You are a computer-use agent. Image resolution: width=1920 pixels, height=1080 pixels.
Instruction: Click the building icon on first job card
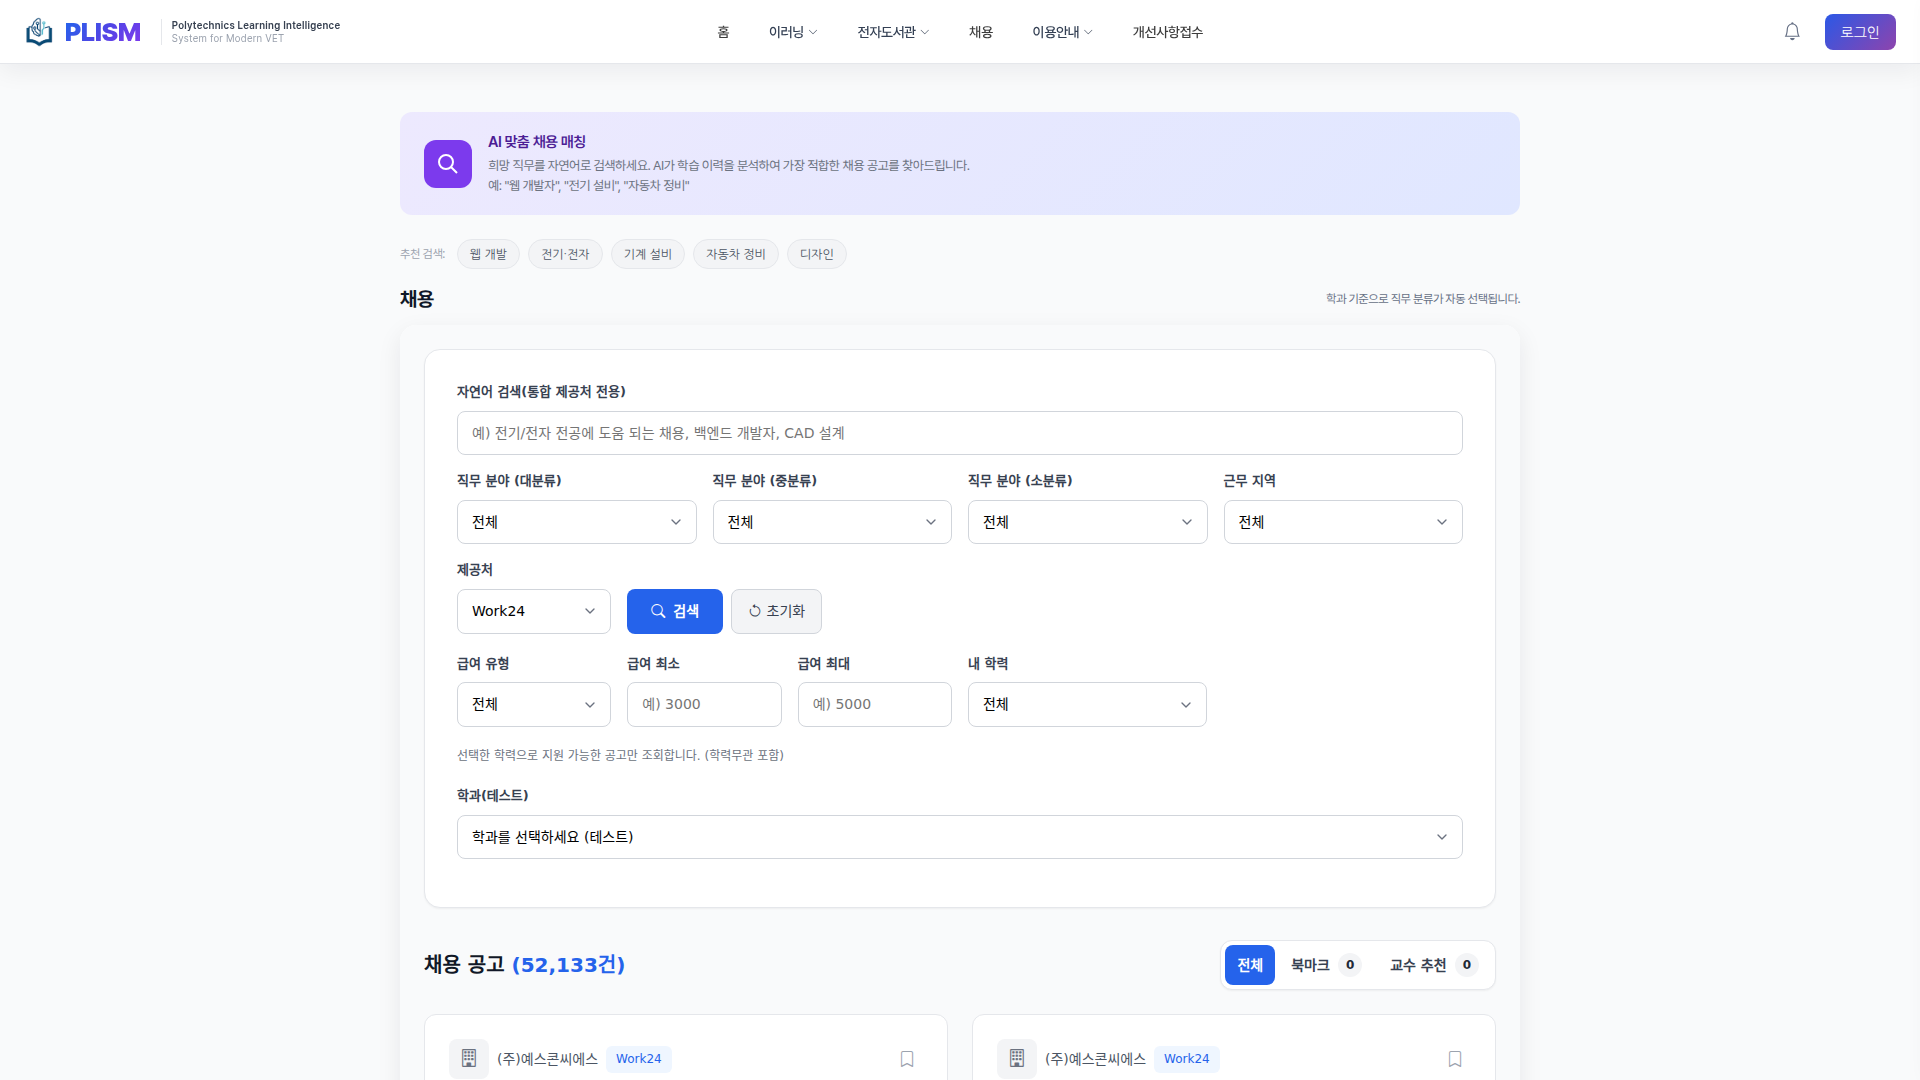[x=468, y=1058]
